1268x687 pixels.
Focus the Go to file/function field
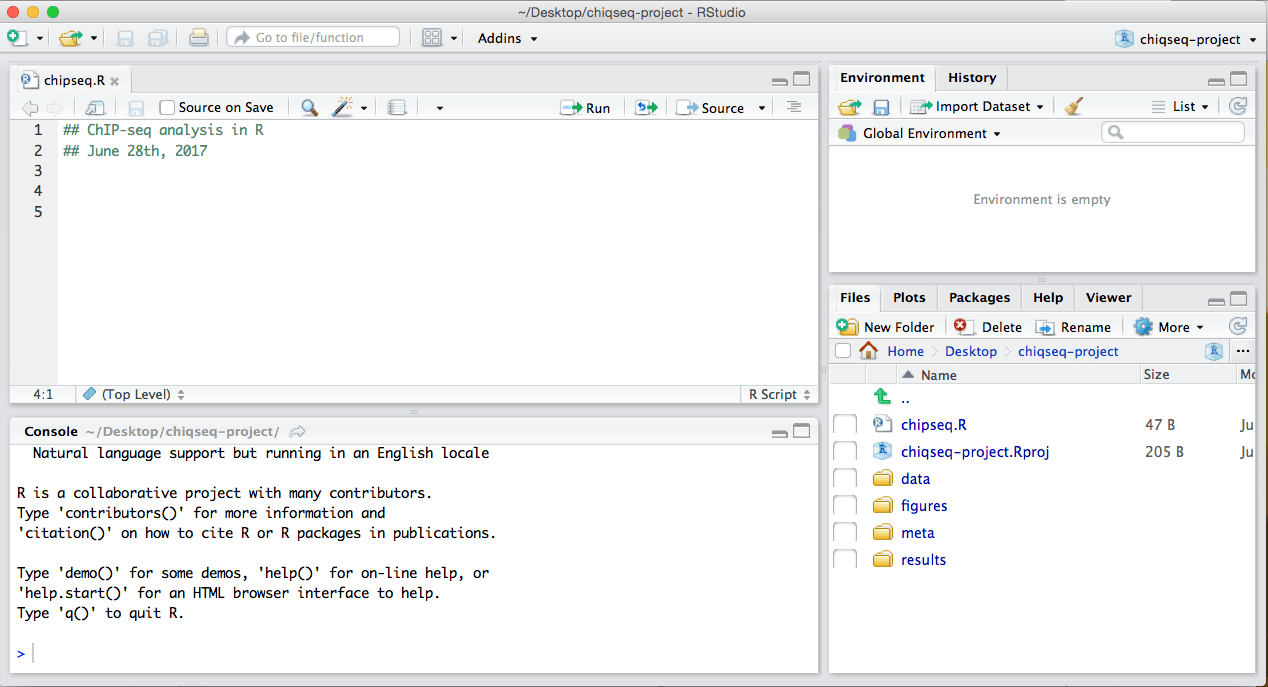pos(313,38)
